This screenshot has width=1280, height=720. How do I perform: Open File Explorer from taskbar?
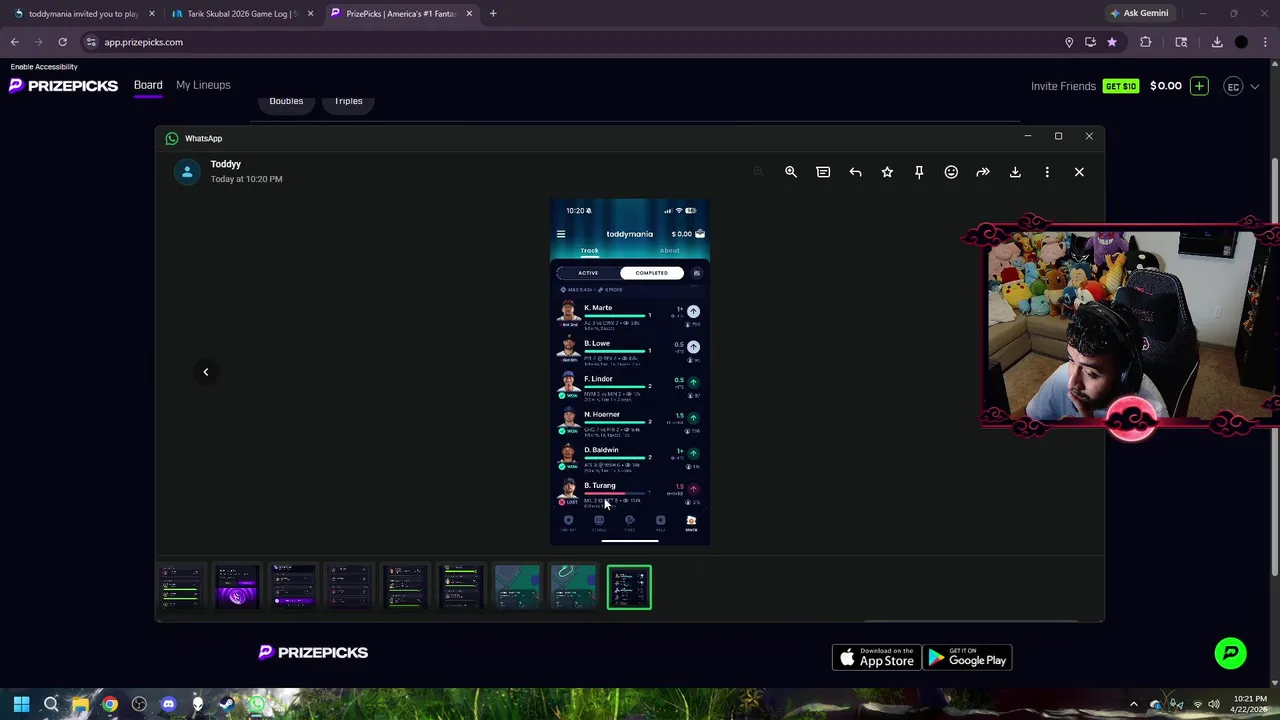[x=80, y=704]
